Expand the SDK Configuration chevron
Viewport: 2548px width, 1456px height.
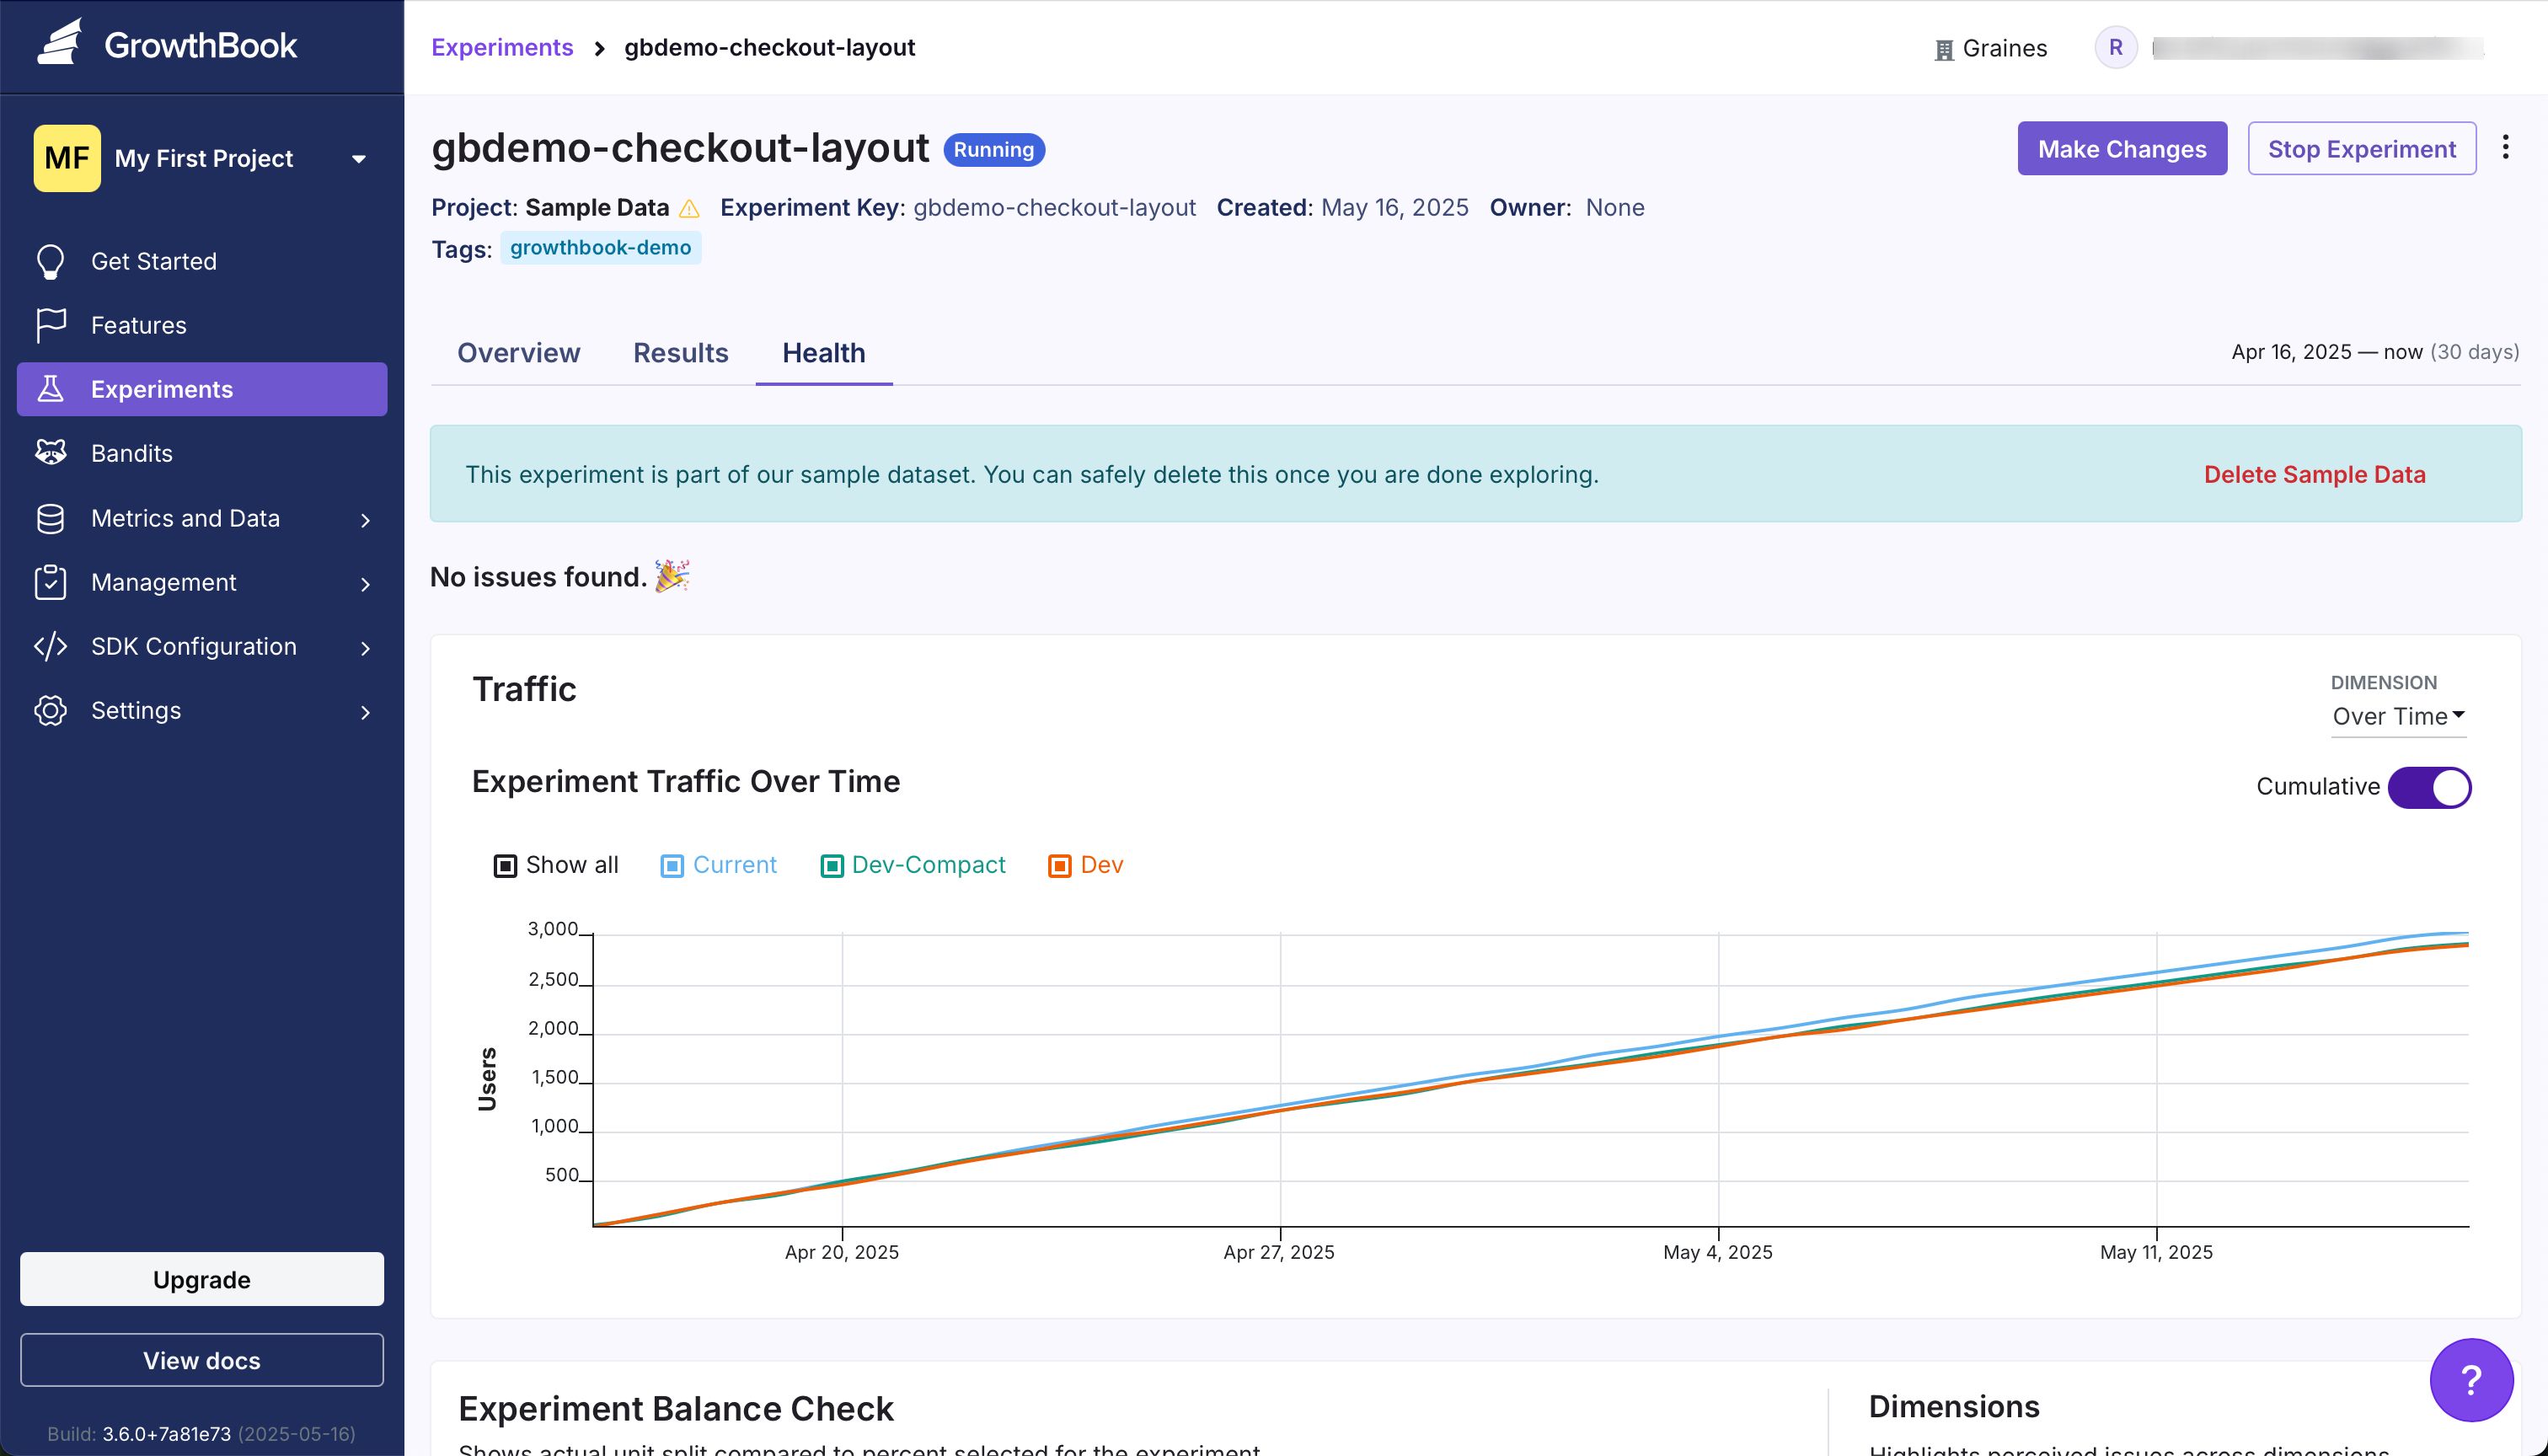click(365, 648)
